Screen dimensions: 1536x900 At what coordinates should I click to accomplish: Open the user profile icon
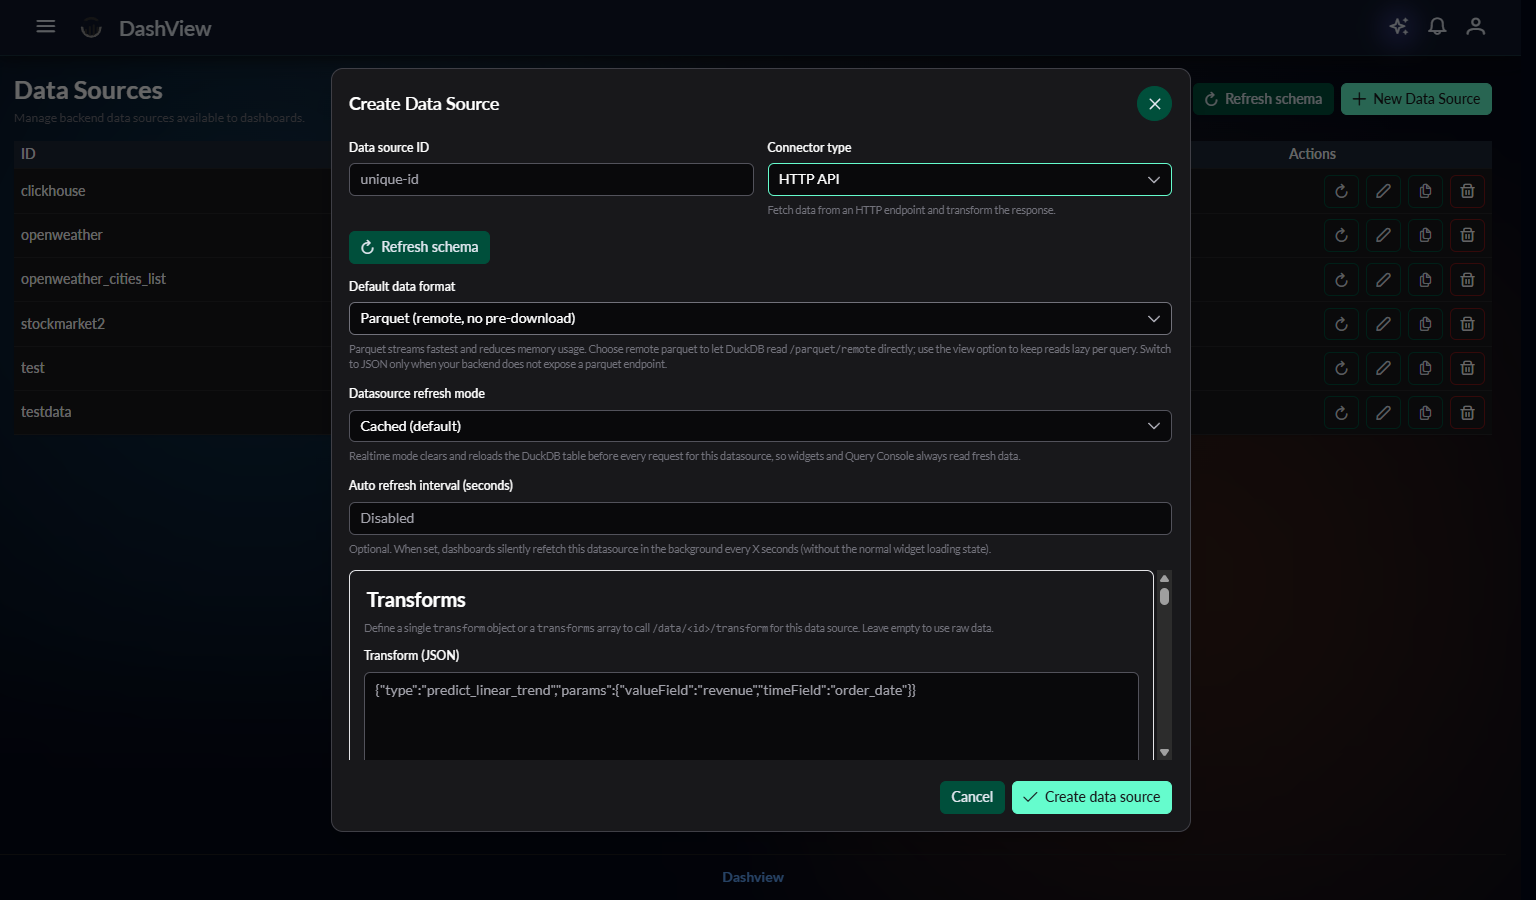tap(1475, 27)
